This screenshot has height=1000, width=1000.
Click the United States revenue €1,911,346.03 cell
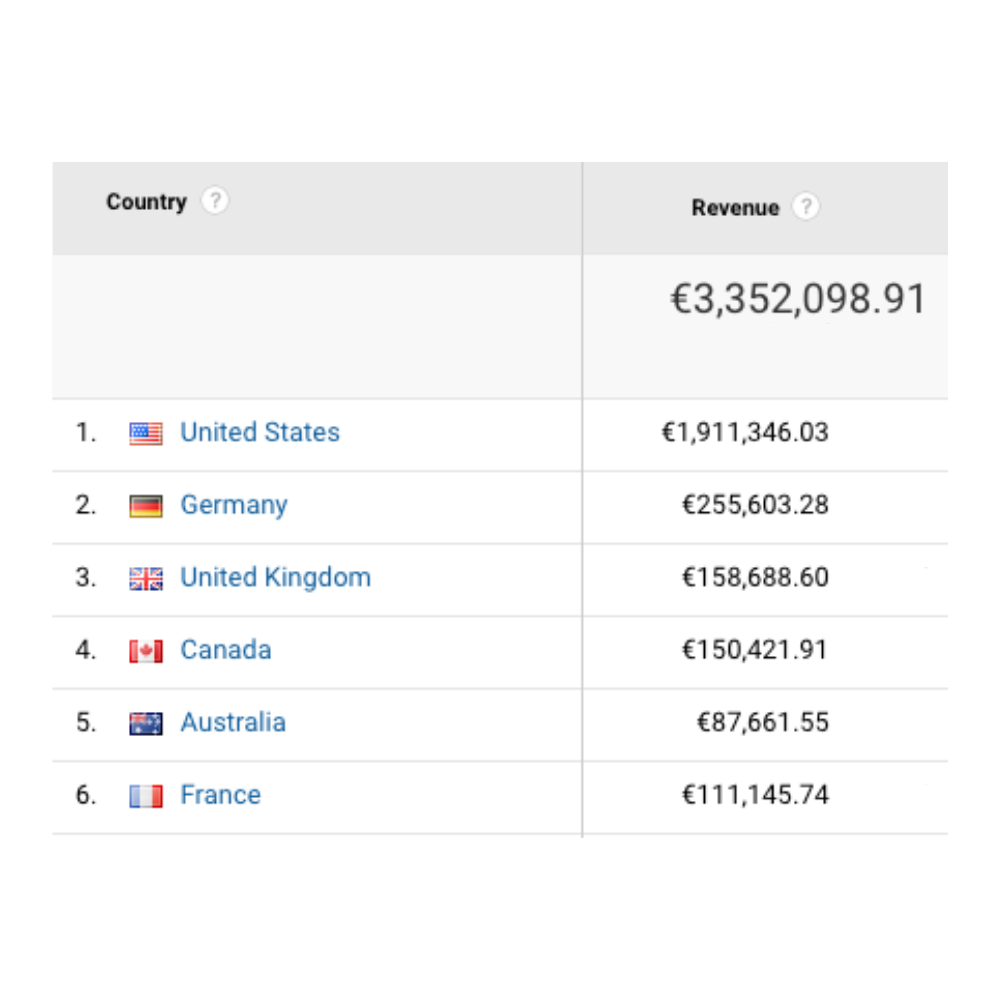coord(745,432)
